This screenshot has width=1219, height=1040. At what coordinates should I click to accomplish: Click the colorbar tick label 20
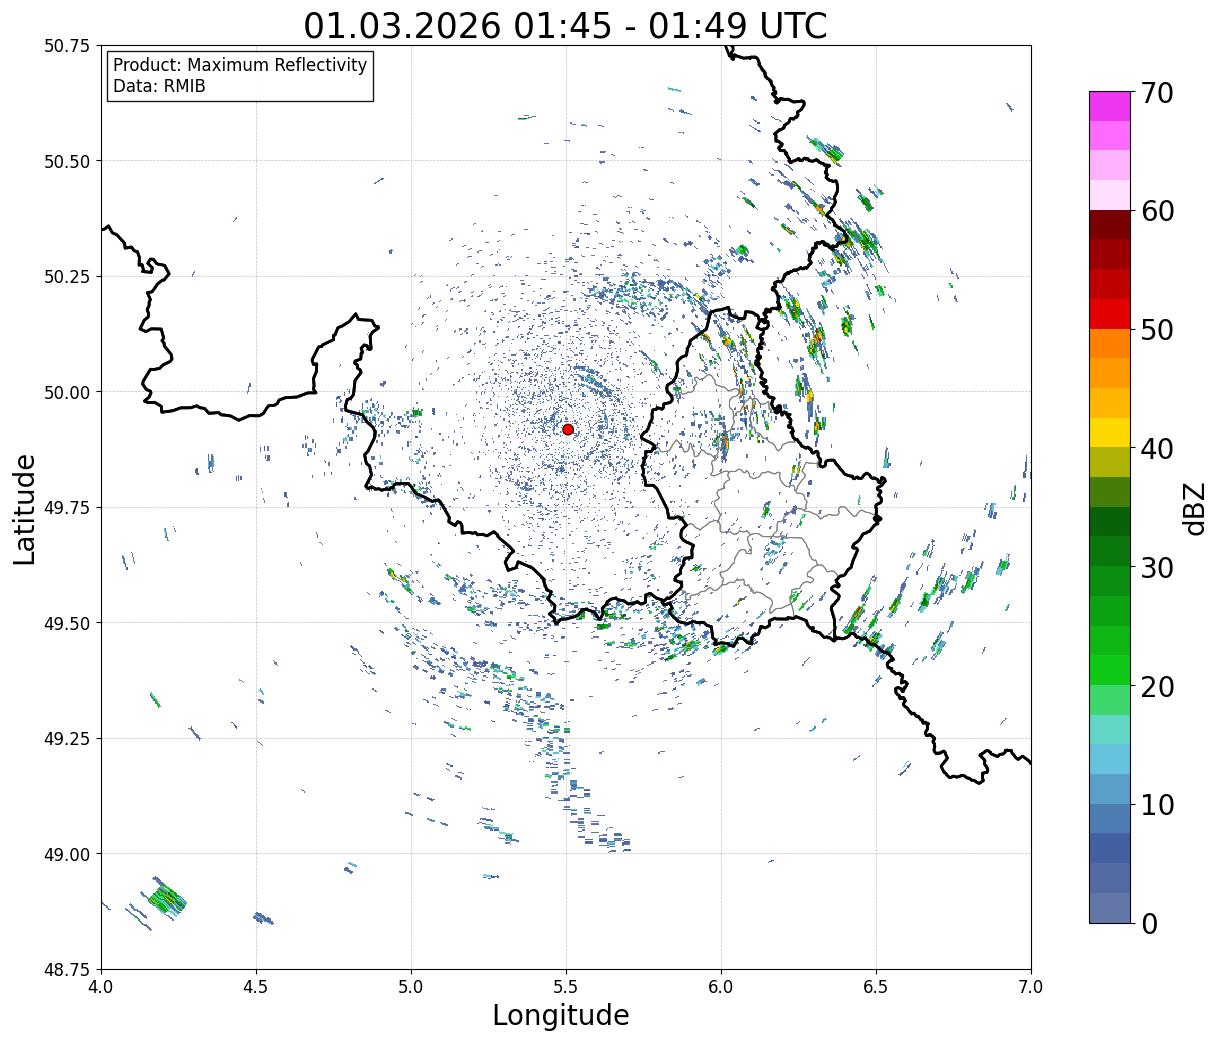pyautogui.click(x=1156, y=687)
